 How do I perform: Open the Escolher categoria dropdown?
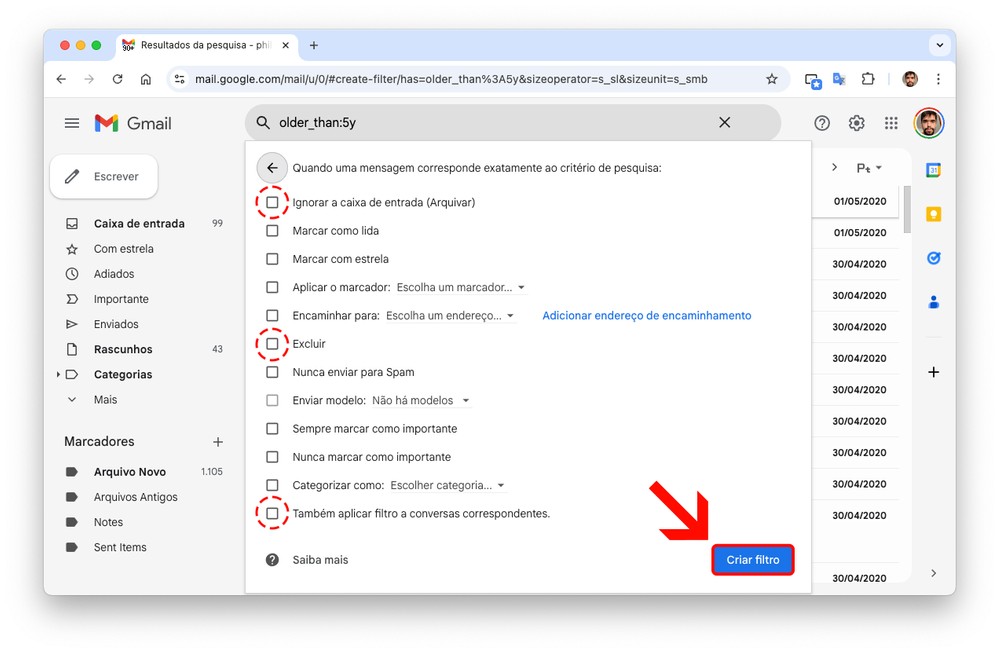[x=448, y=485]
